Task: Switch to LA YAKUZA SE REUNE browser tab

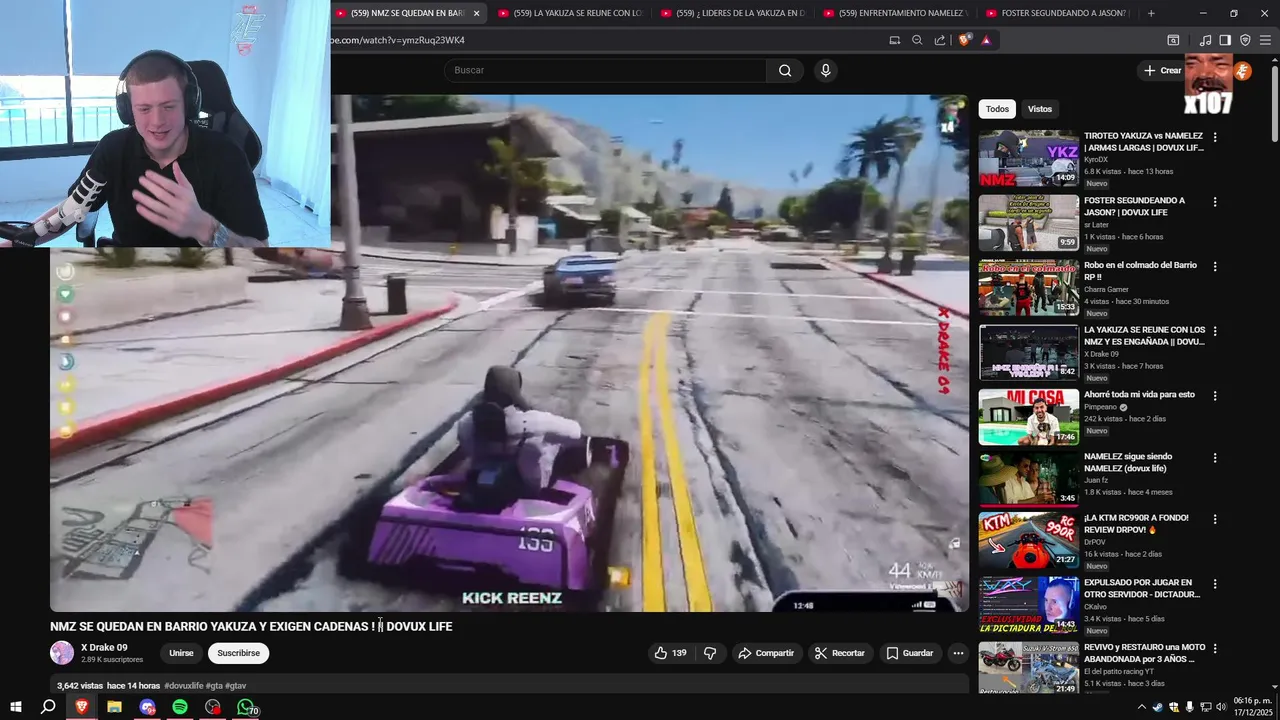Action: pos(570,13)
